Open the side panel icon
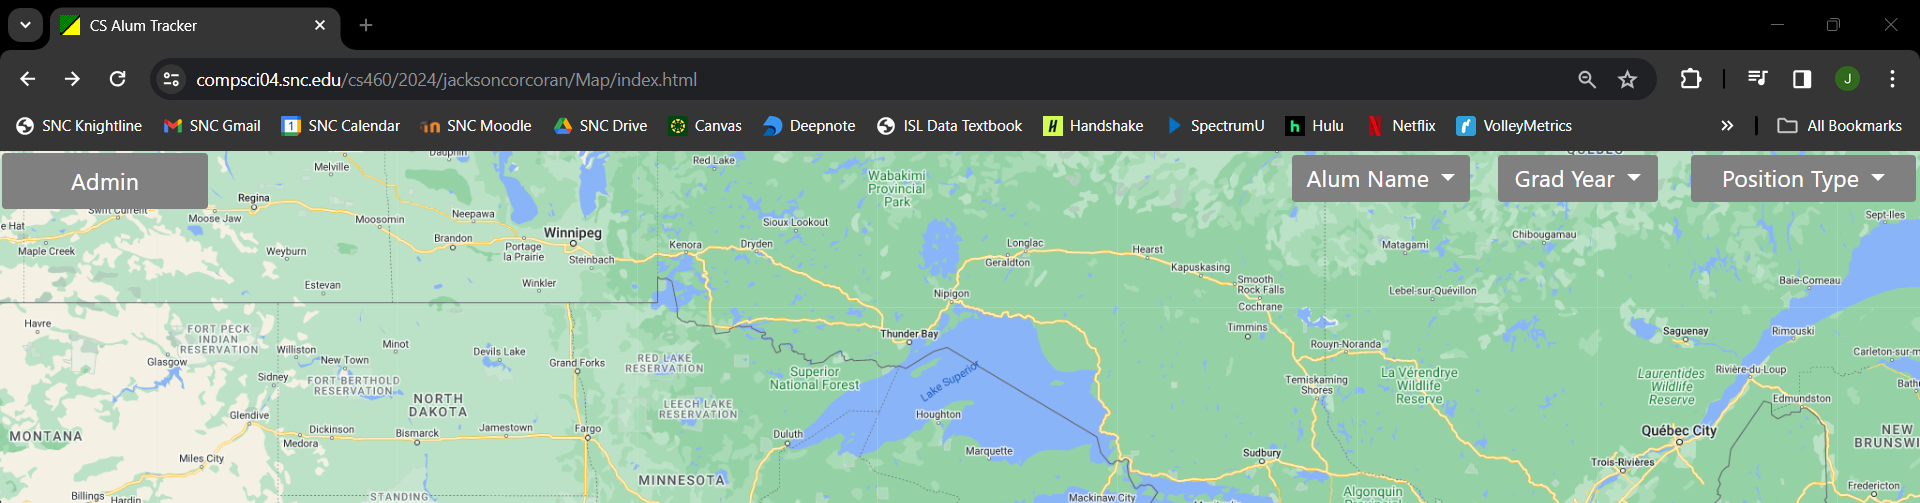The image size is (1920, 503). [1801, 79]
